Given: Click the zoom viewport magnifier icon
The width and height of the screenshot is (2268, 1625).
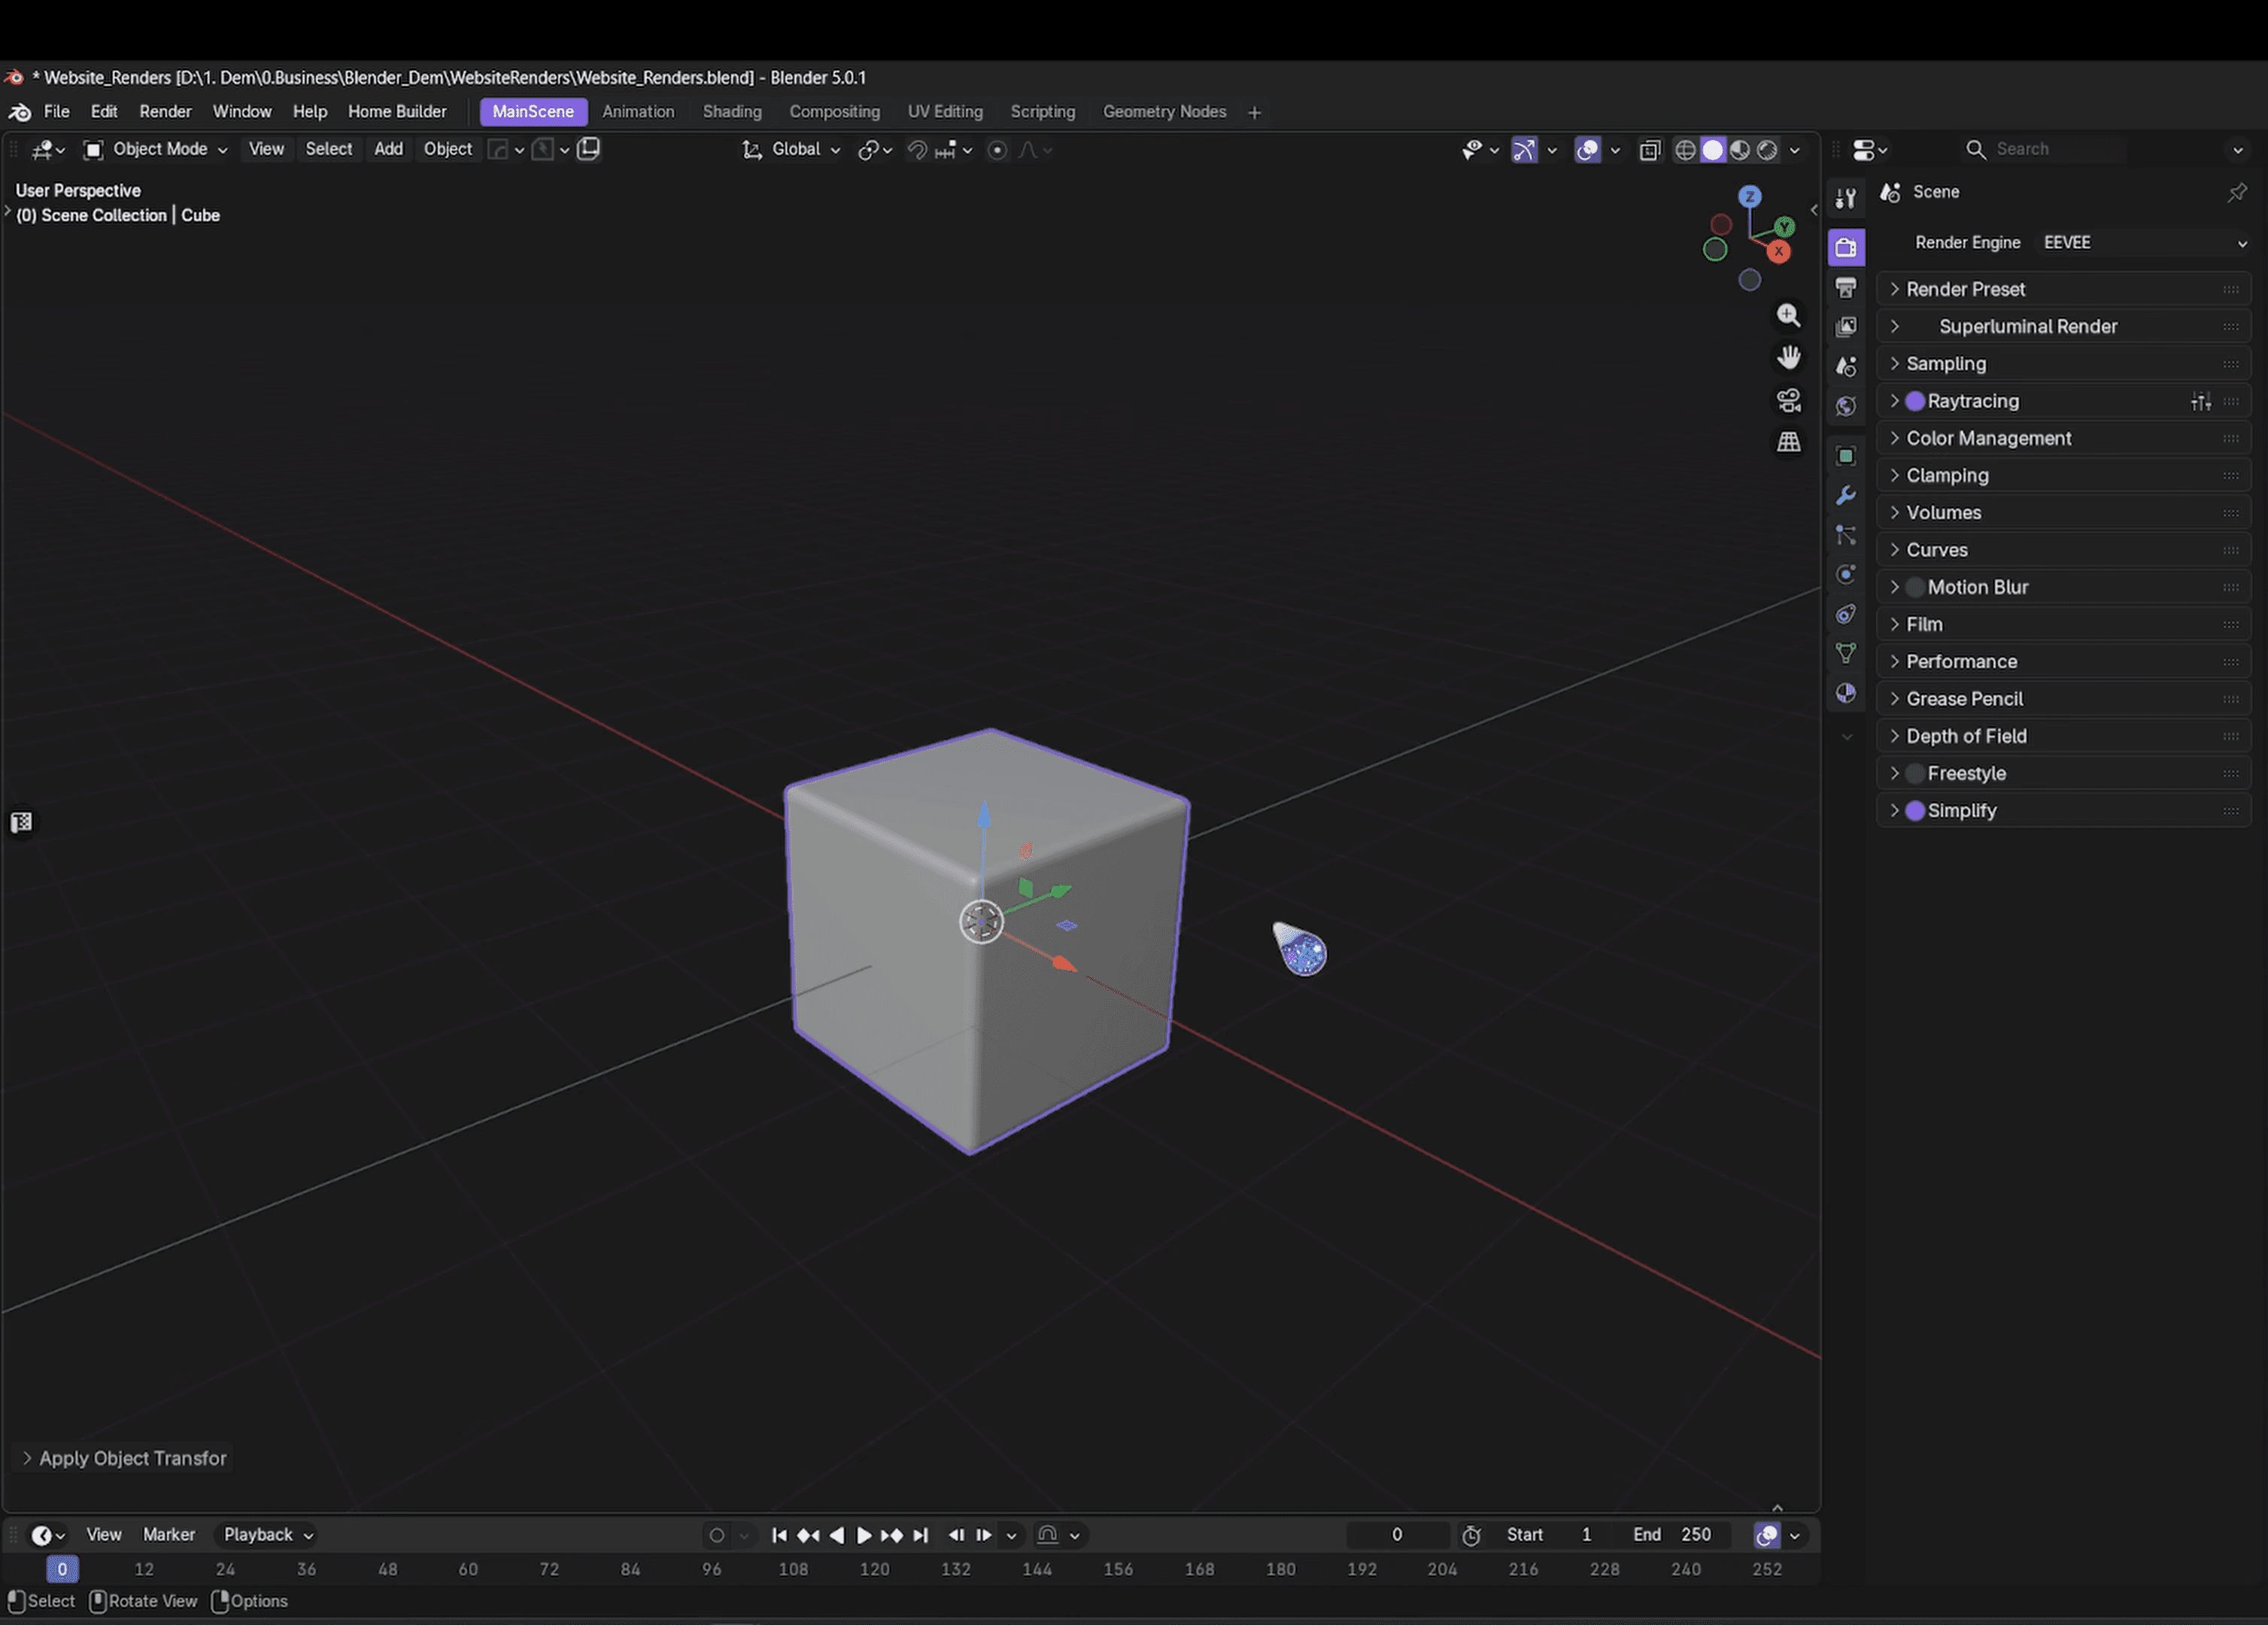Looking at the screenshot, I should tap(1788, 315).
